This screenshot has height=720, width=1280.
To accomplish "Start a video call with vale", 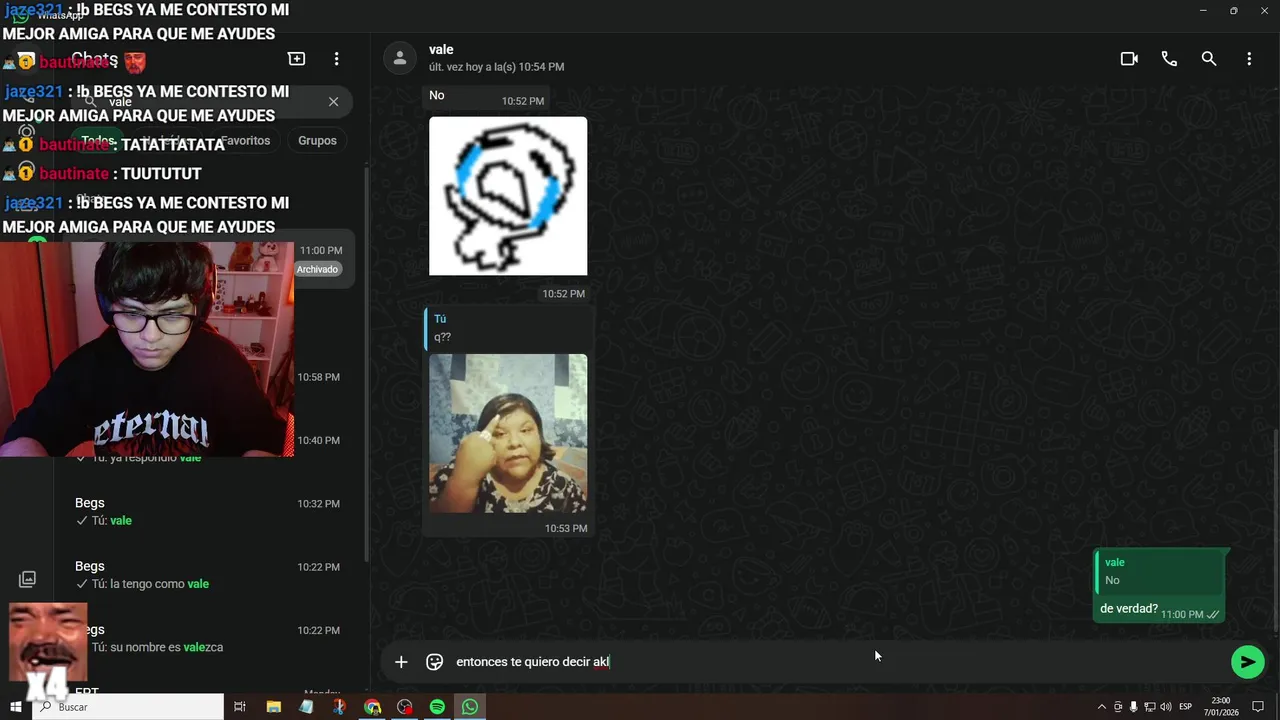I will [x=1129, y=59].
